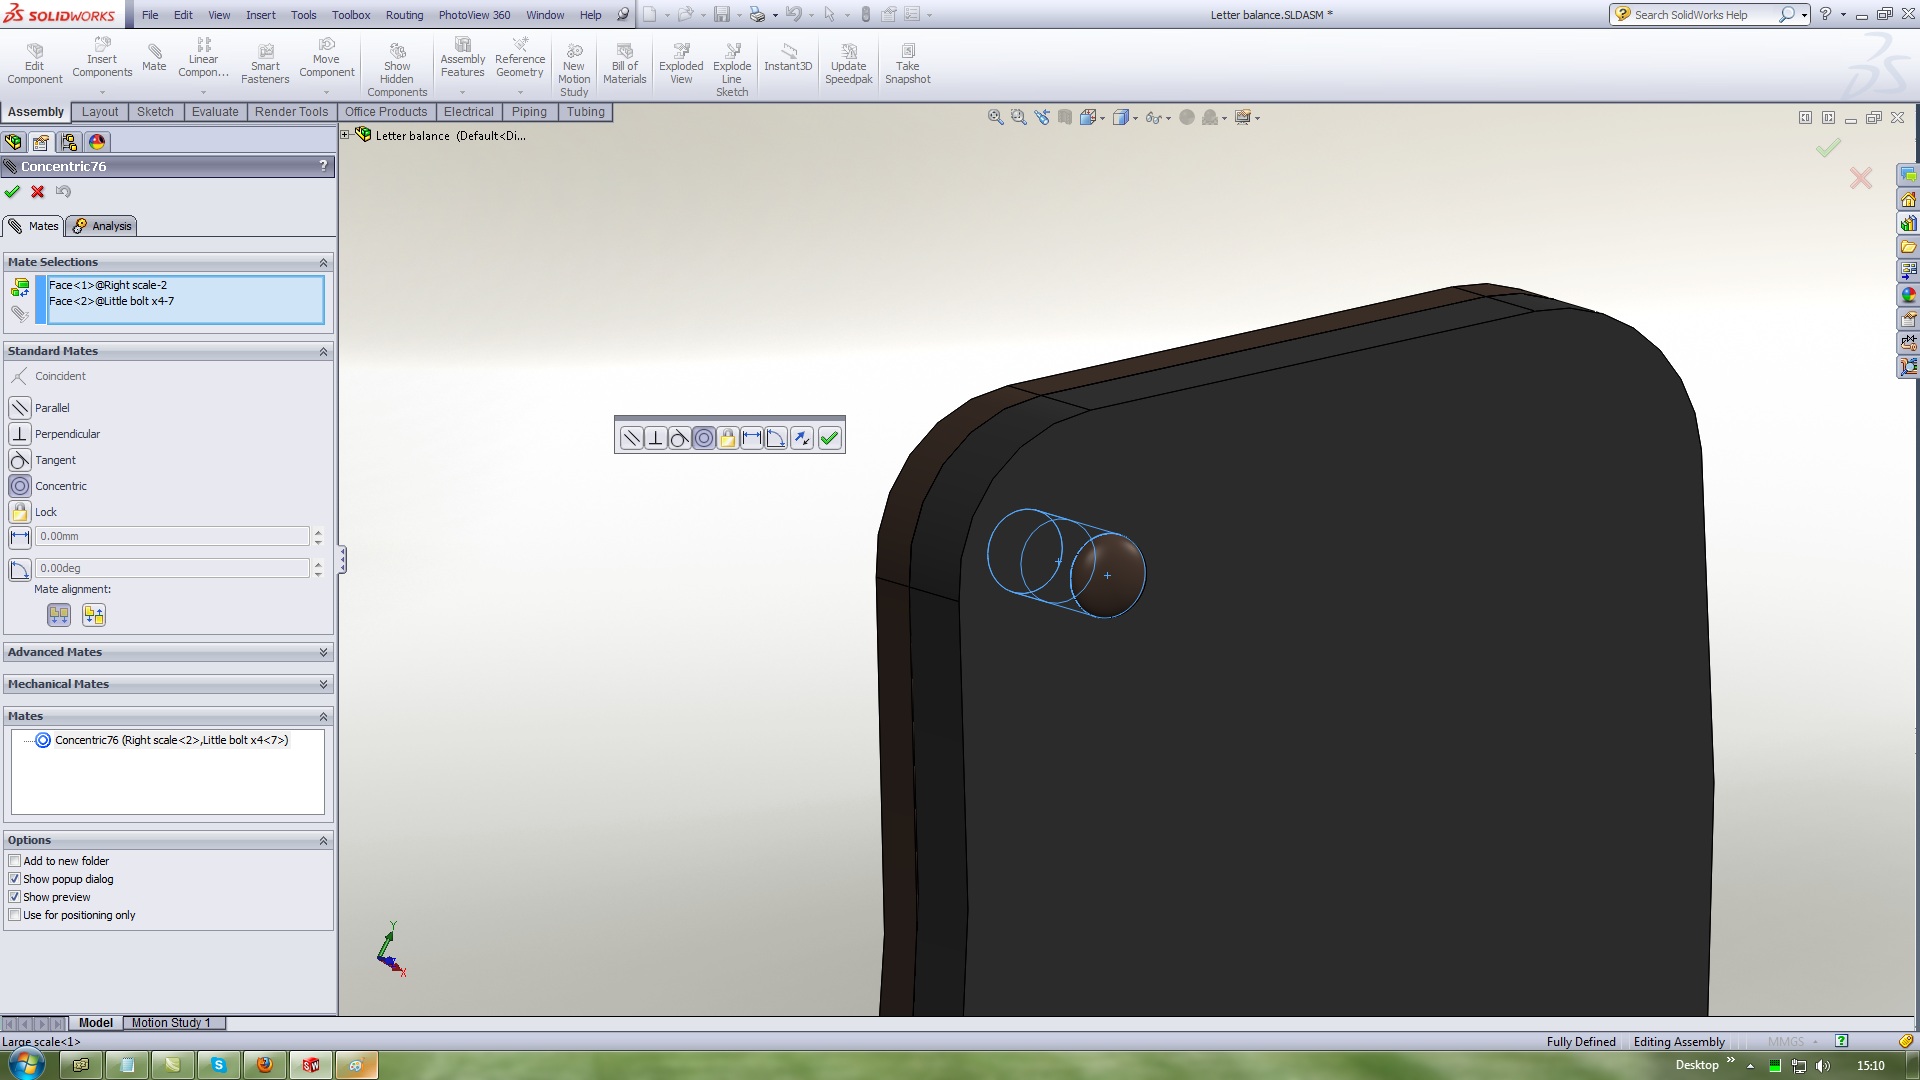This screenshot has width=1920, height=1080.
Task: Open Assembly Features dropdown
Action: click(x=462, y=92)
